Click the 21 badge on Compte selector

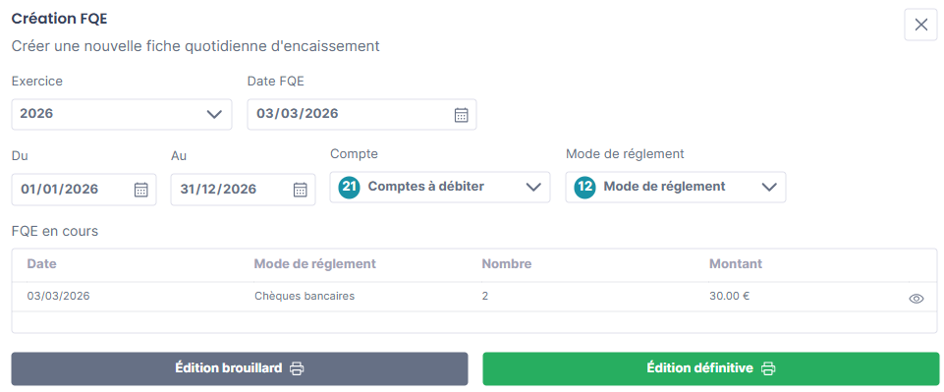point(349,187)
